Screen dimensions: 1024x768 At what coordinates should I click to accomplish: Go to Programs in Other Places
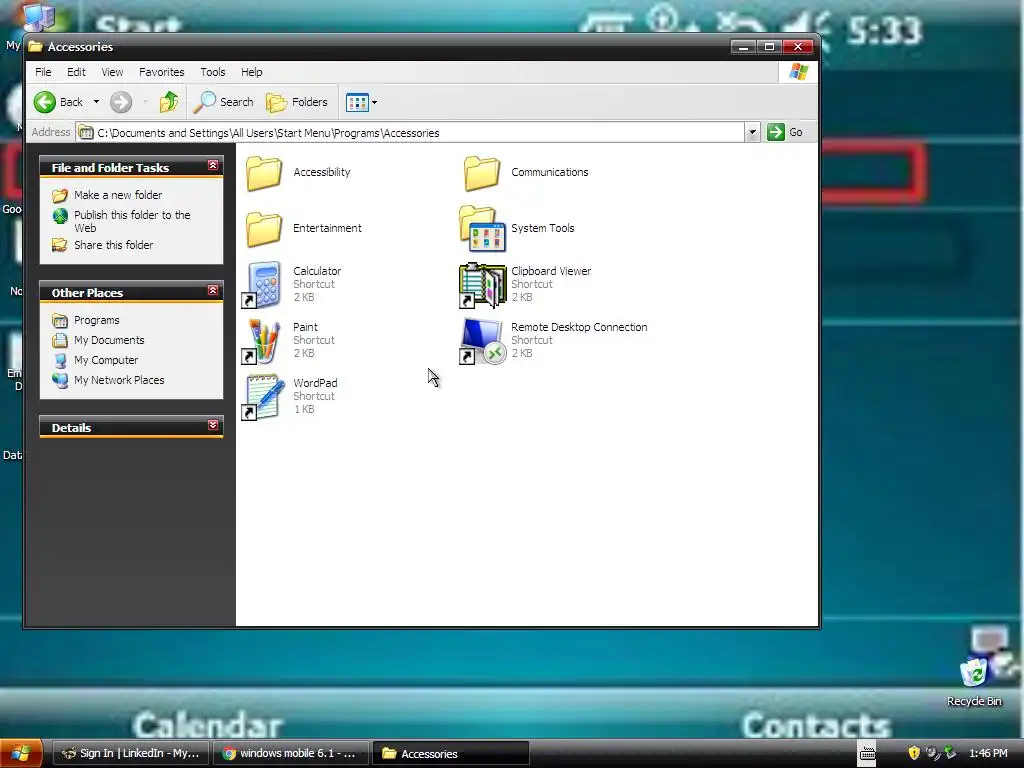[x=97, y=320]
